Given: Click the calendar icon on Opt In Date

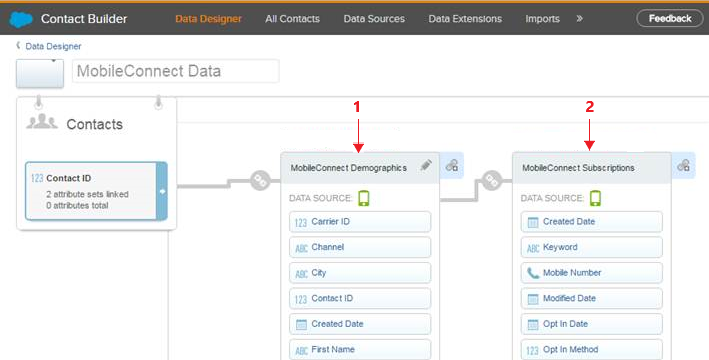Looking at the screenshot, I should [533, 325].
